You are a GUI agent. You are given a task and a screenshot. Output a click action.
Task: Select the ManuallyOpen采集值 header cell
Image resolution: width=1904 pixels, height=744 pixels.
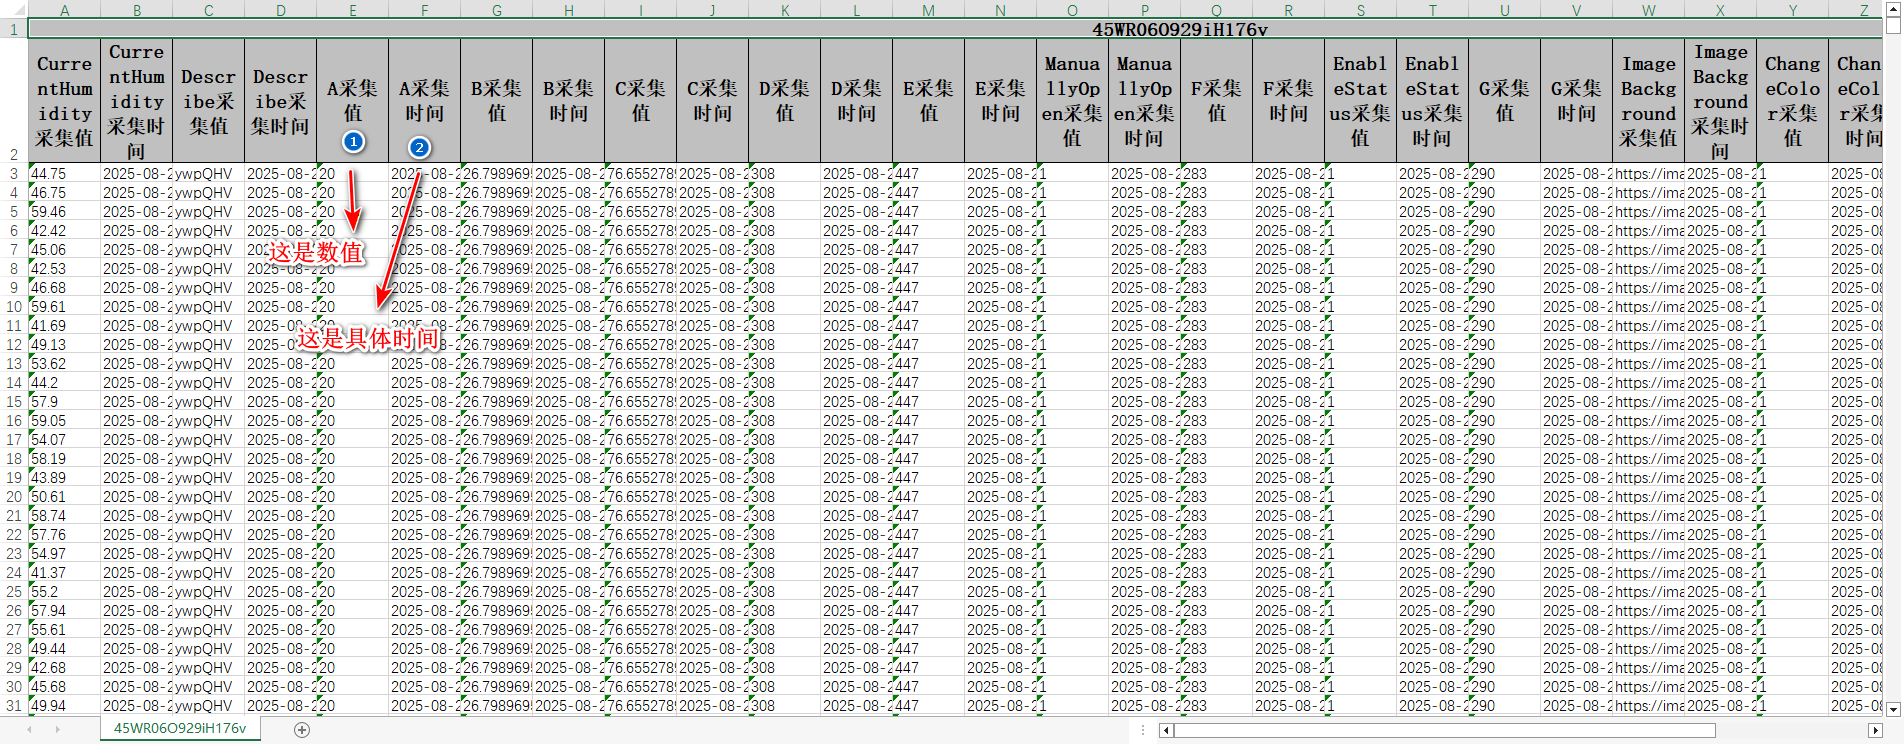1072,101
